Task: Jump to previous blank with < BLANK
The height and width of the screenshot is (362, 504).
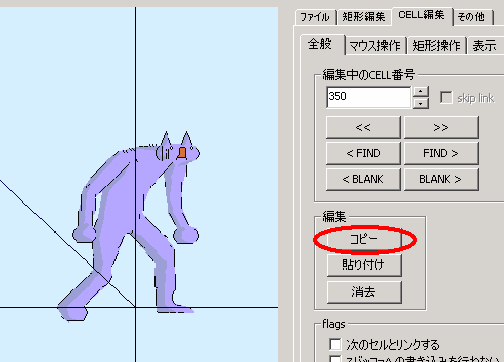Action: coord(363,179)
